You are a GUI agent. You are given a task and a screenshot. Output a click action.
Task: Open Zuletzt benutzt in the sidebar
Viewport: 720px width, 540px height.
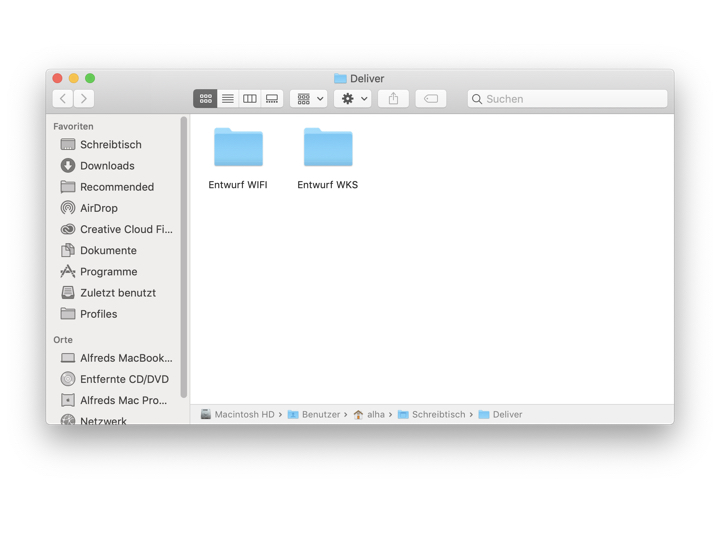tap(116, 292)
